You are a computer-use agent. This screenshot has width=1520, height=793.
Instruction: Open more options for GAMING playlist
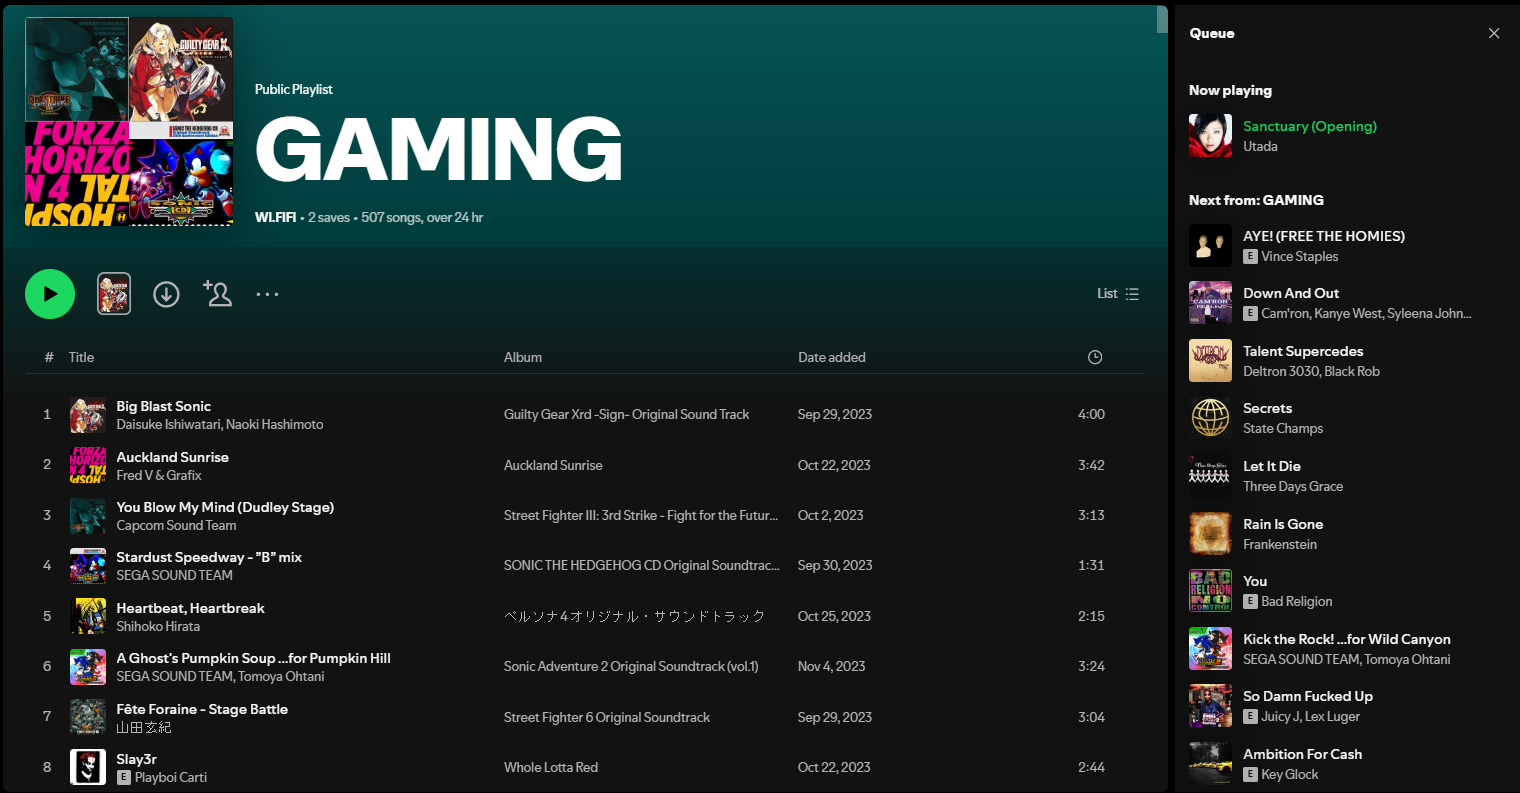(267, 294)
